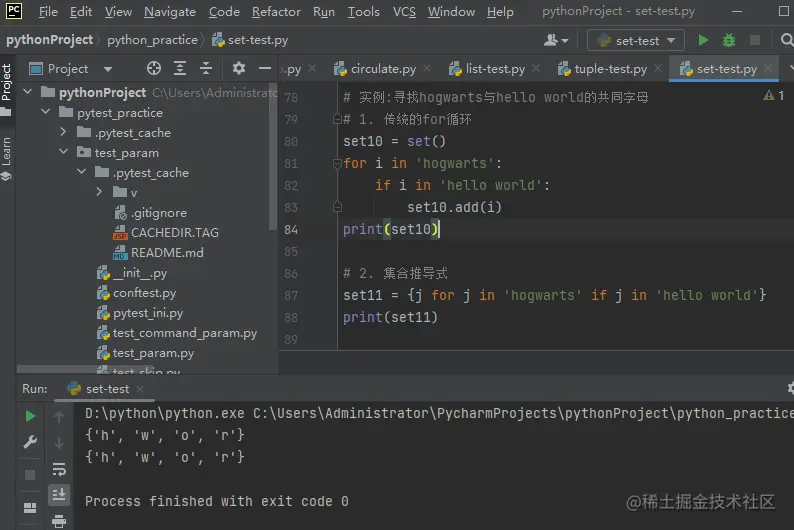The height and width of the screenshot is (530, 794).
Task: Select test_param.py file
Action: click(145, 353)
